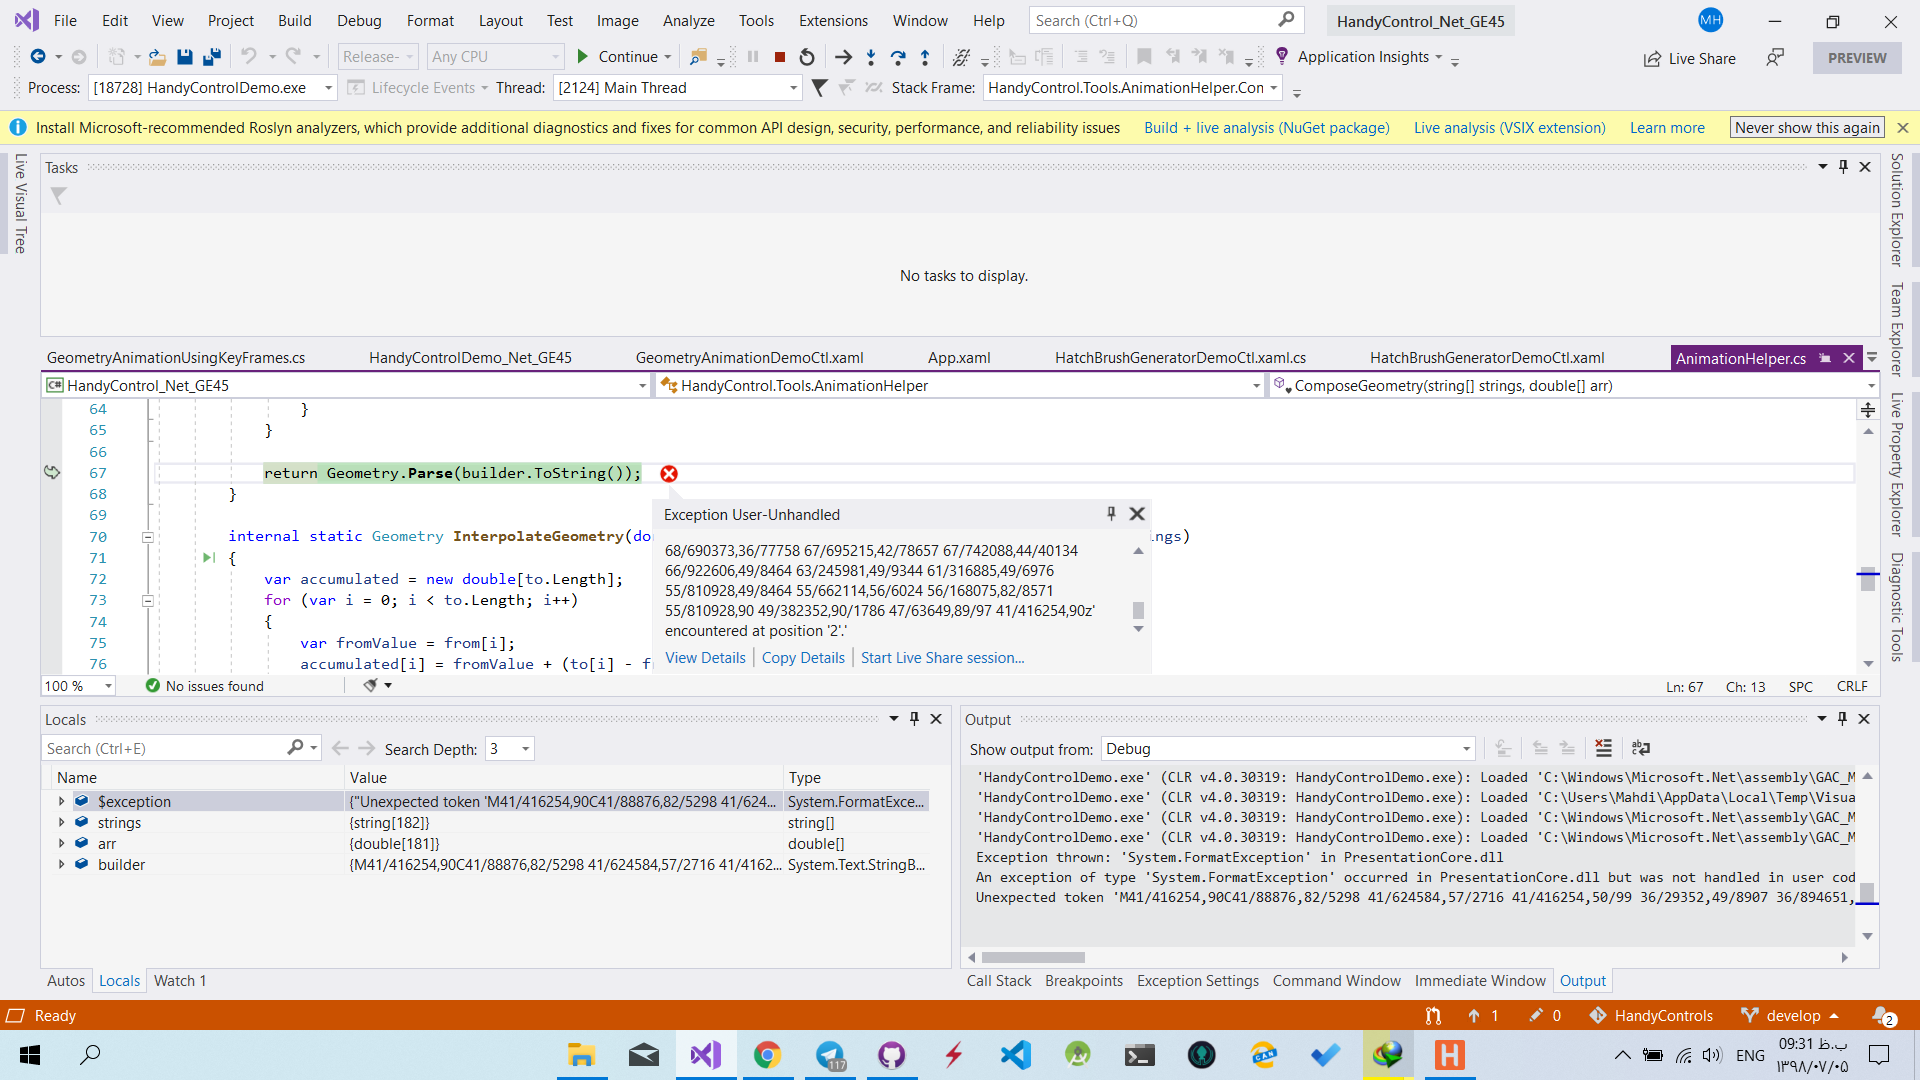Pin the Exception popup window
Screen dimensions: 1920x1080
pos(1111,514)
